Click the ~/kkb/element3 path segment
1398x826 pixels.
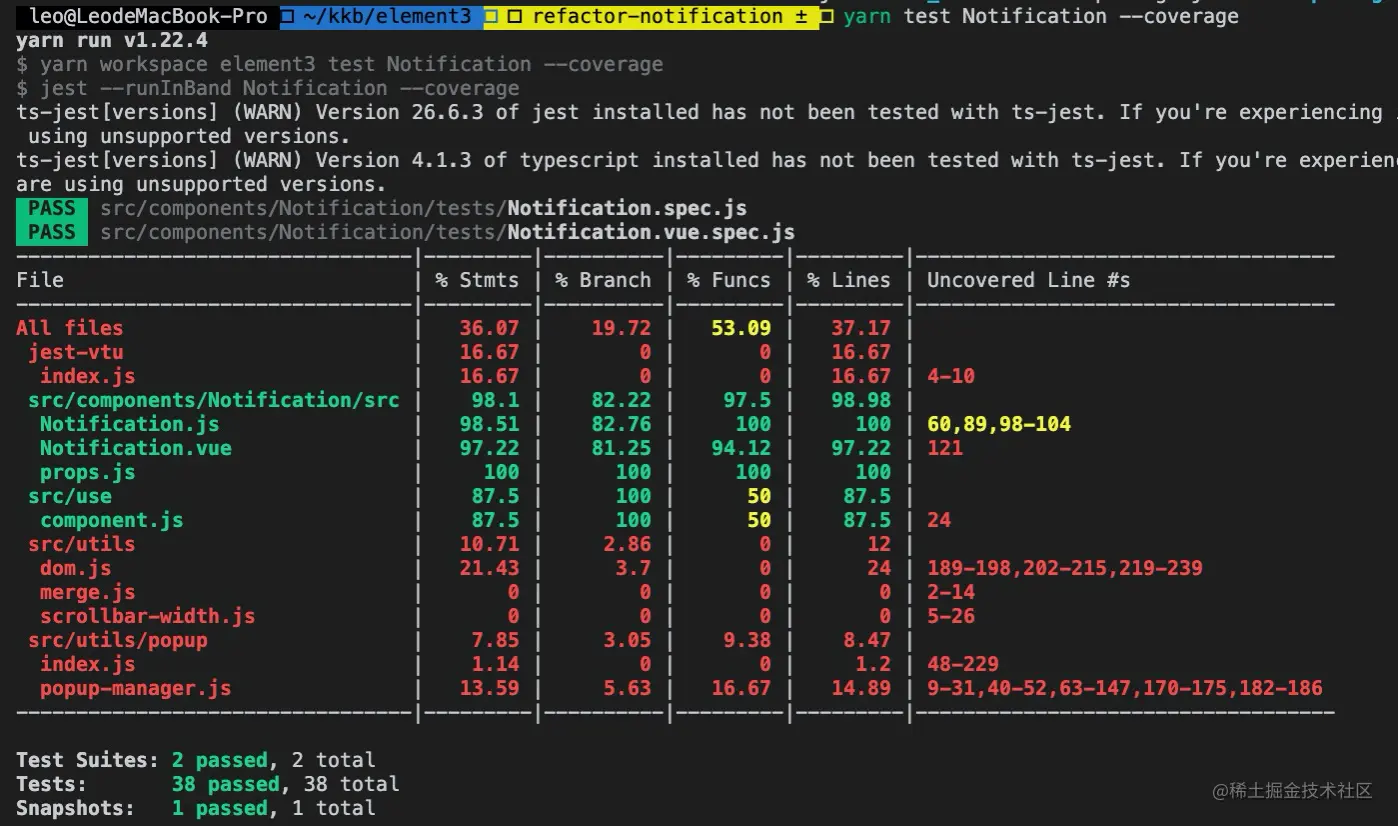pos(382,16)
